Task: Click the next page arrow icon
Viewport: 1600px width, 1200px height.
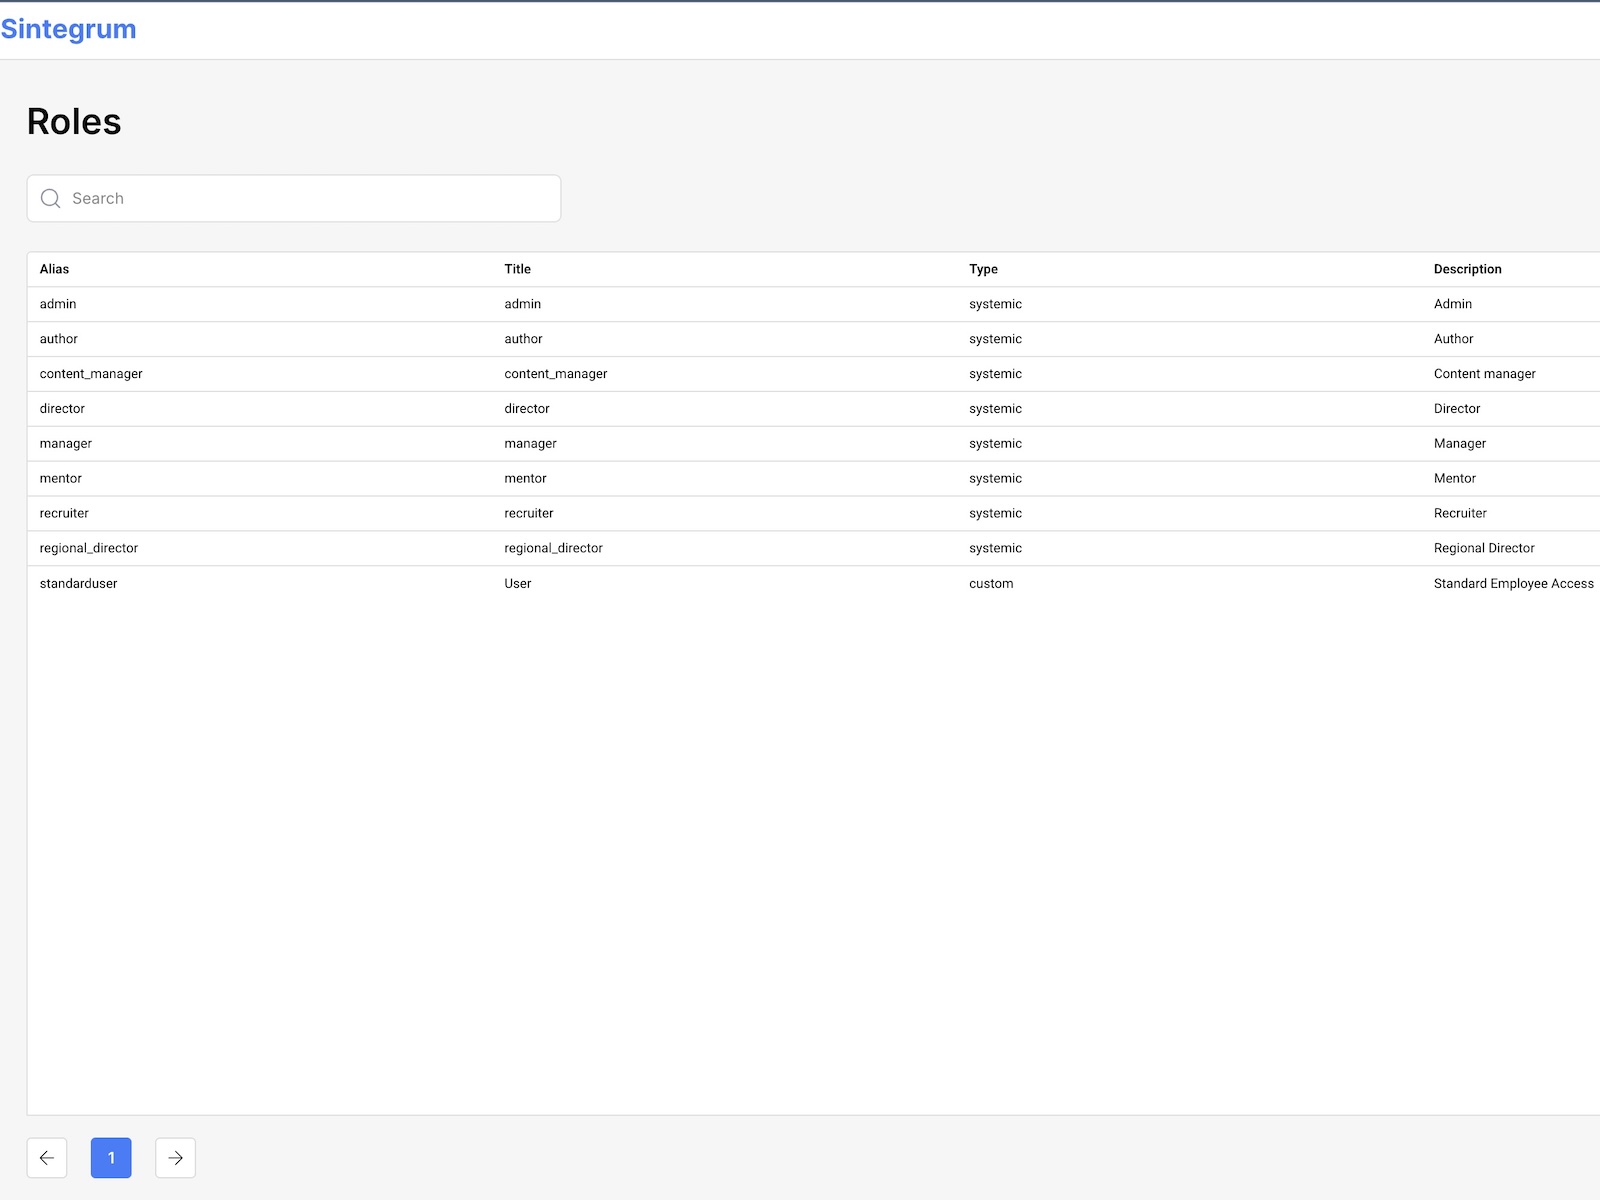Action: click(175, 1157)
